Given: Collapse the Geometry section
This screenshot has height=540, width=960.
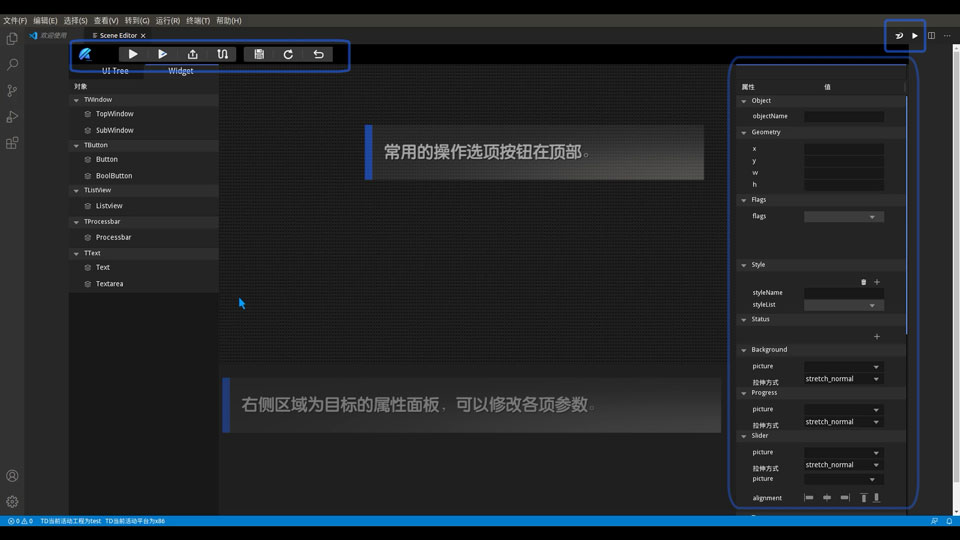Looking at the screenshot, I should [x=744, y=132].
